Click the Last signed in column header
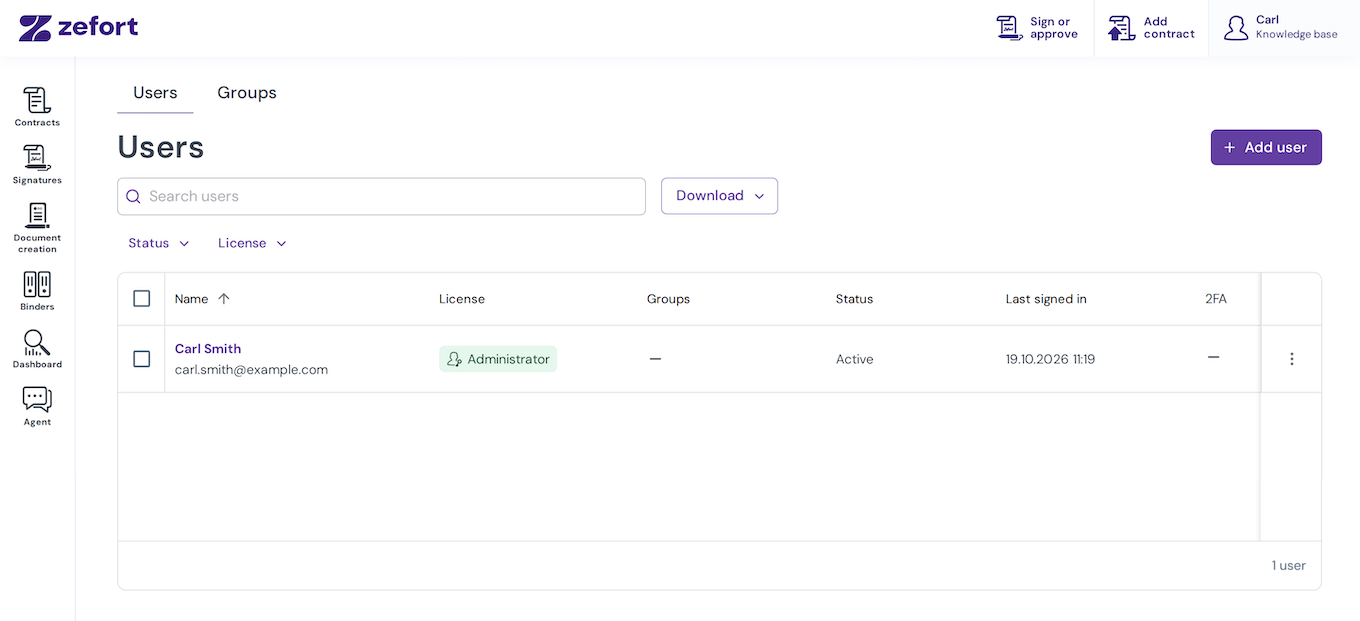The image size is (1360, 621). pyautogui.click(x=1046, y=299)
